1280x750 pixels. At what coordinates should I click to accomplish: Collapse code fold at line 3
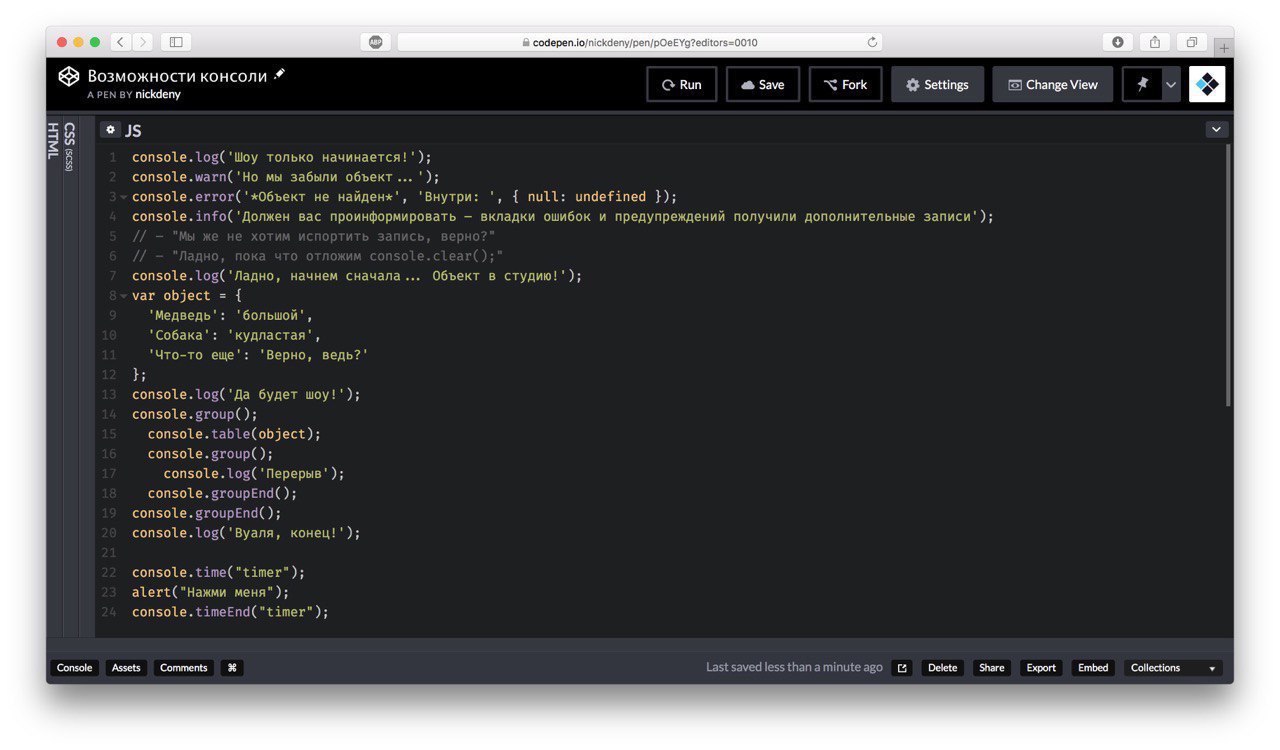(124, 197)
